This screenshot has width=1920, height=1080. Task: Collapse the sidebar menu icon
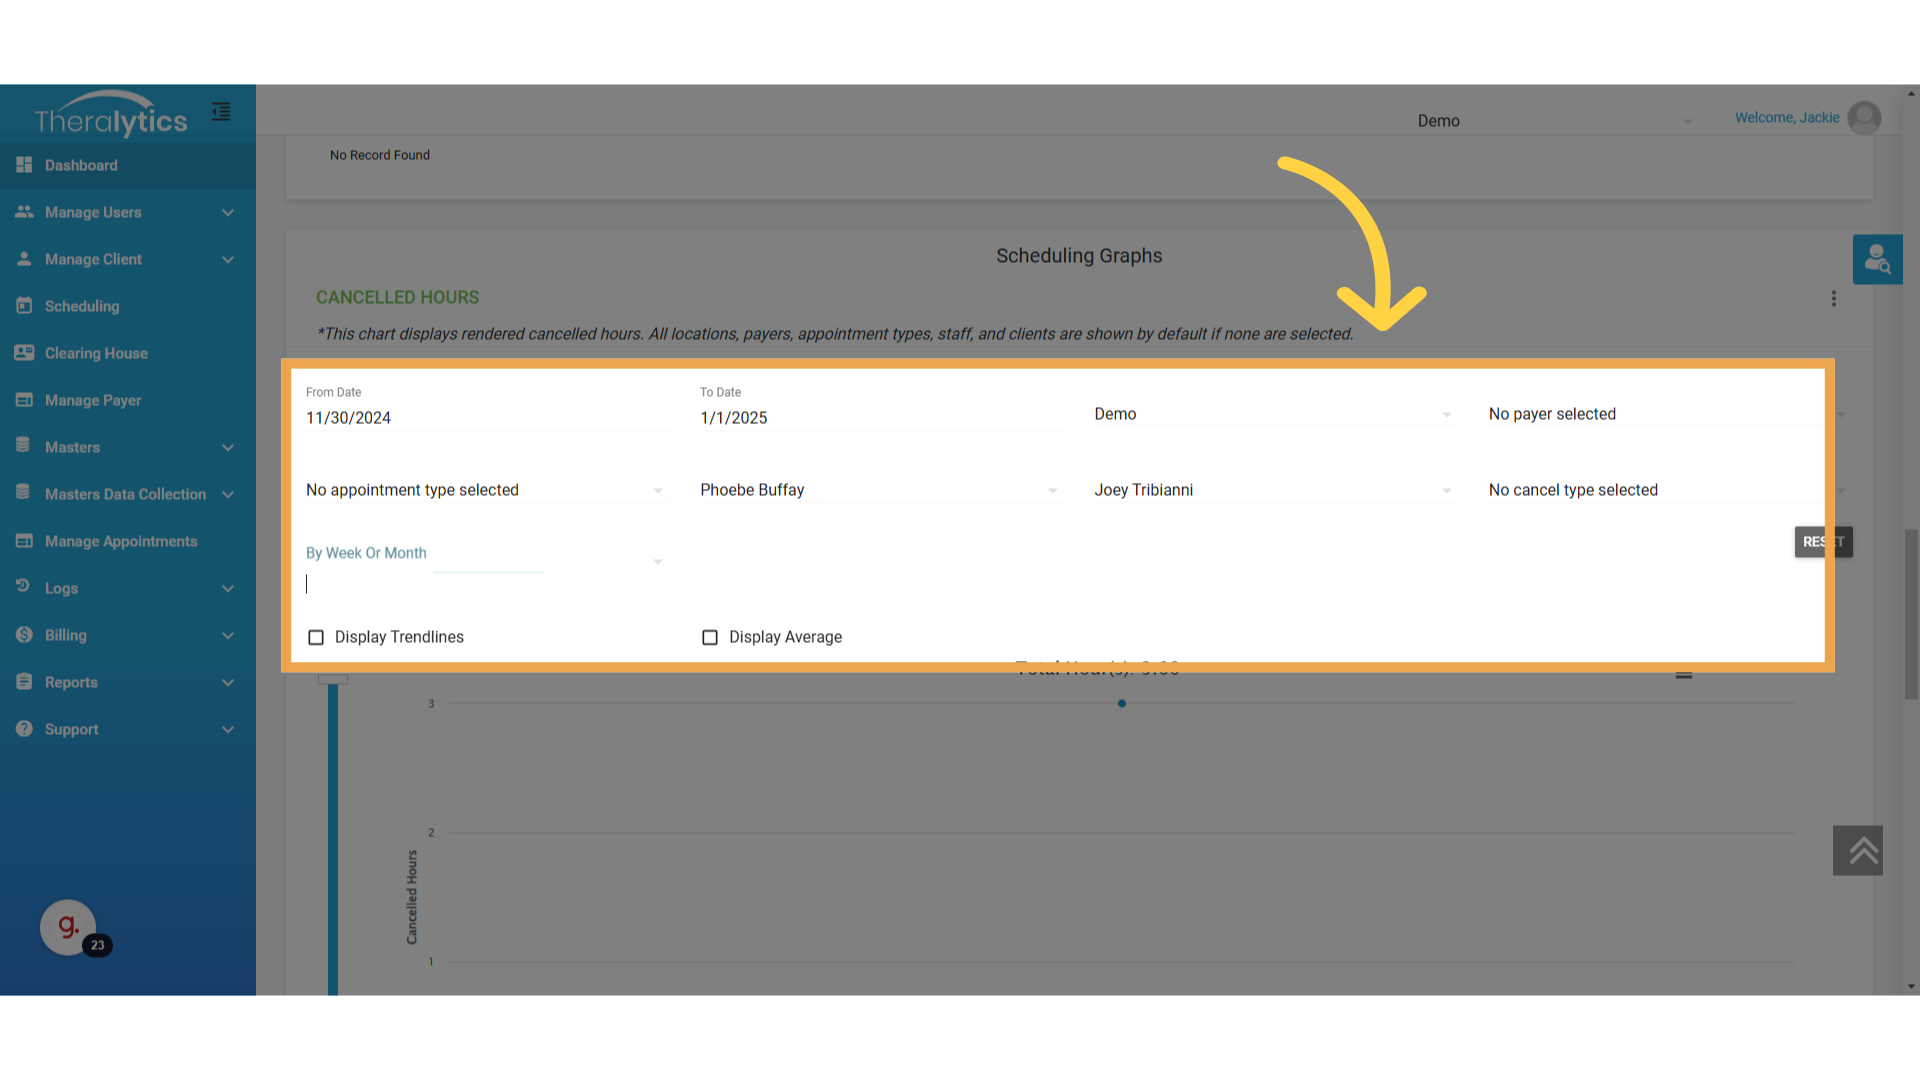221,112
